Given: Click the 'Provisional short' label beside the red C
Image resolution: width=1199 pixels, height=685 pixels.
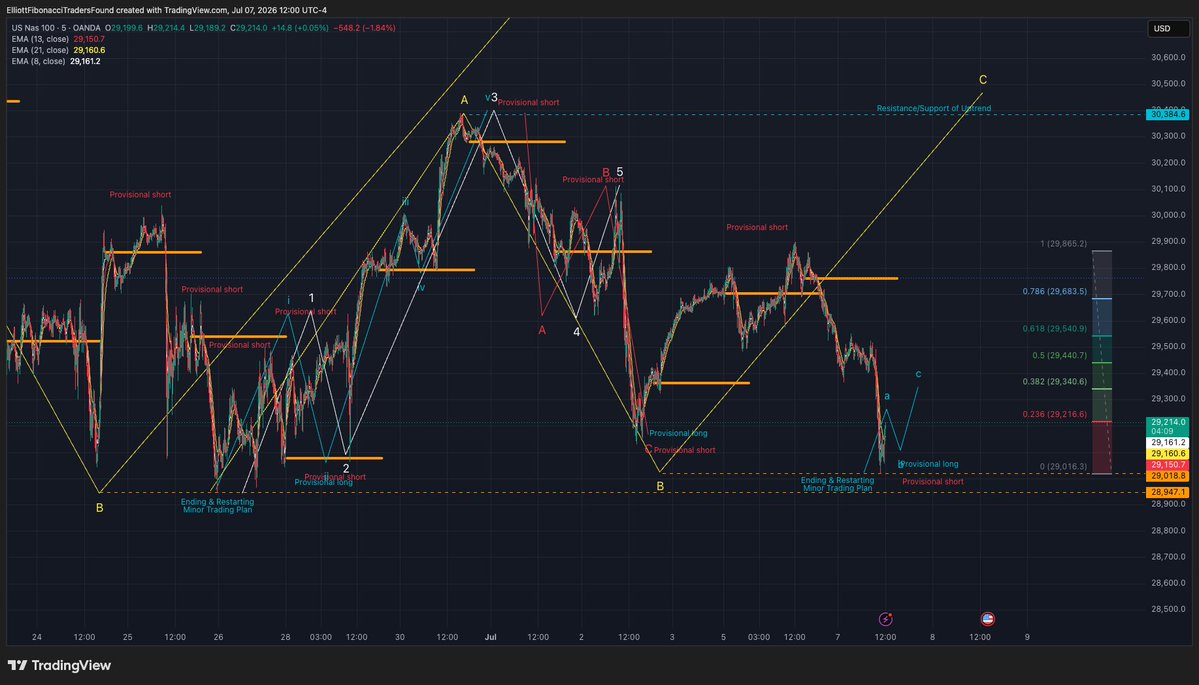Looking at the screenshot, I should tap(684, 450).
